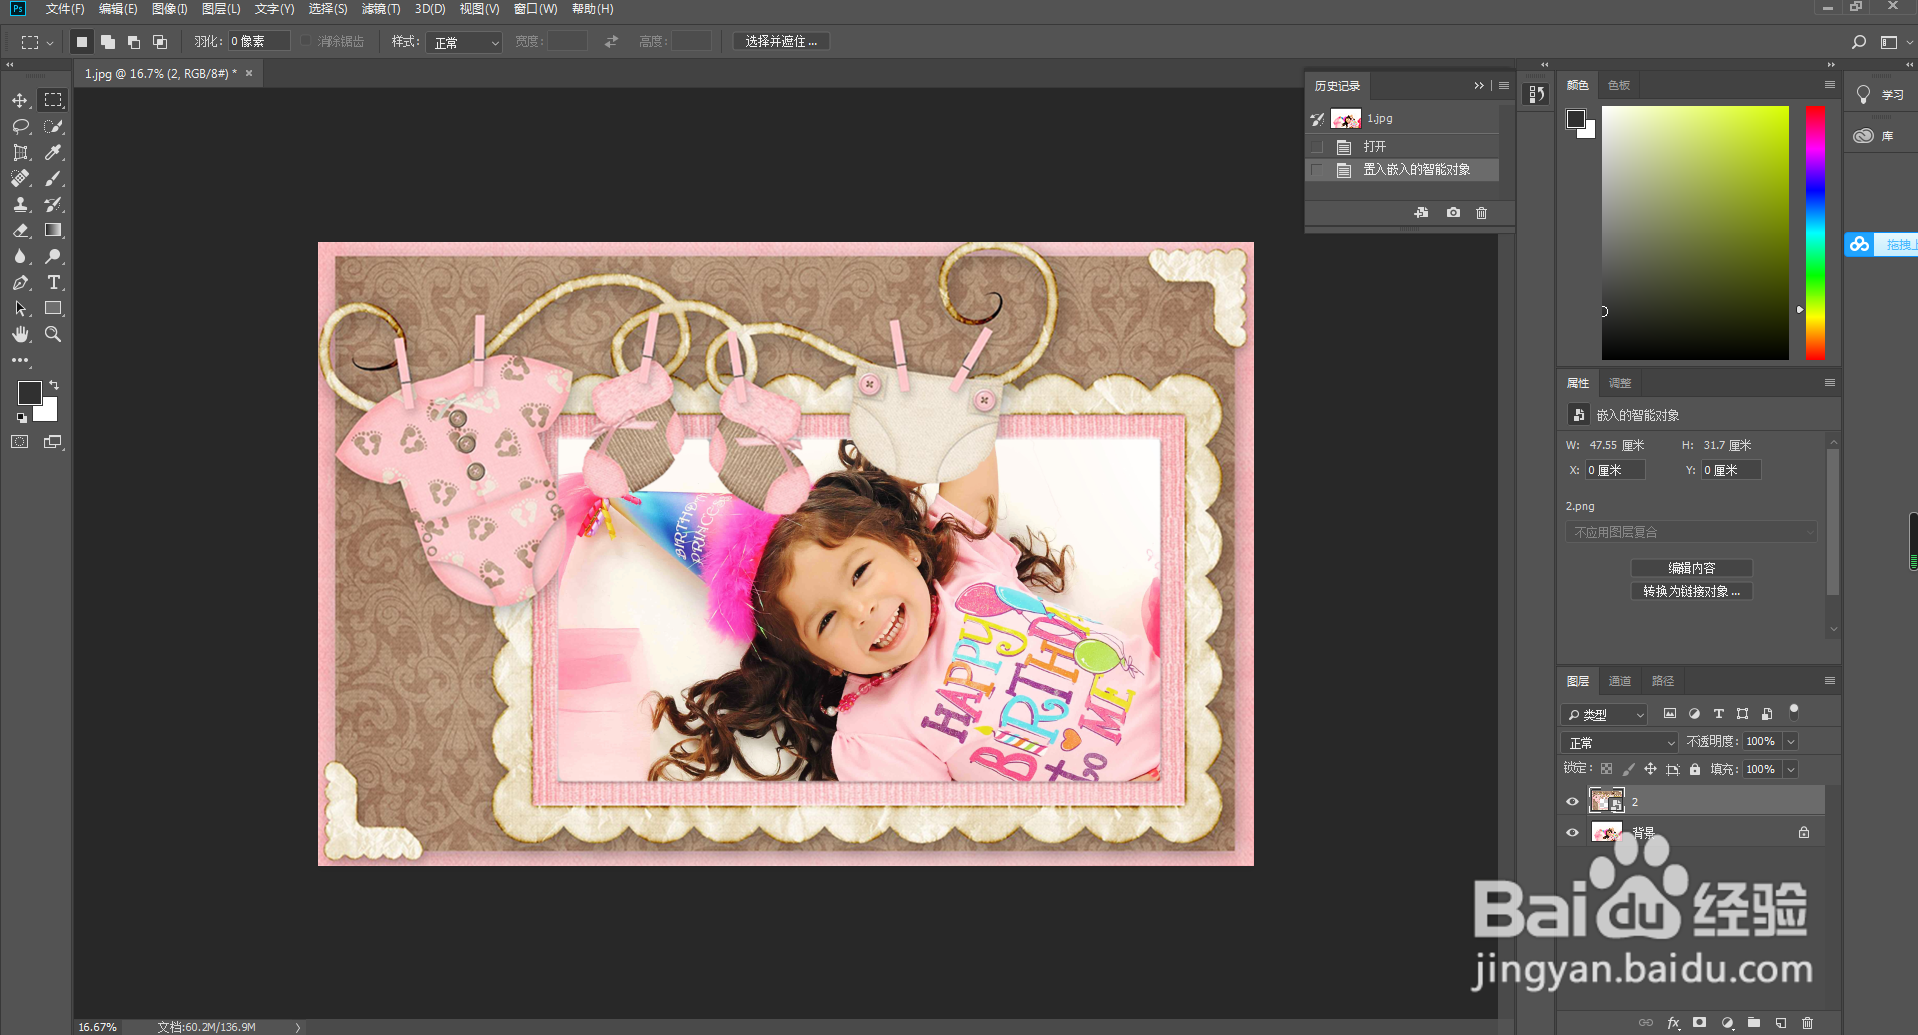Click the 编辑内容 button
This screenshot has height=1035, width=1918.
tap(1691, 567)
